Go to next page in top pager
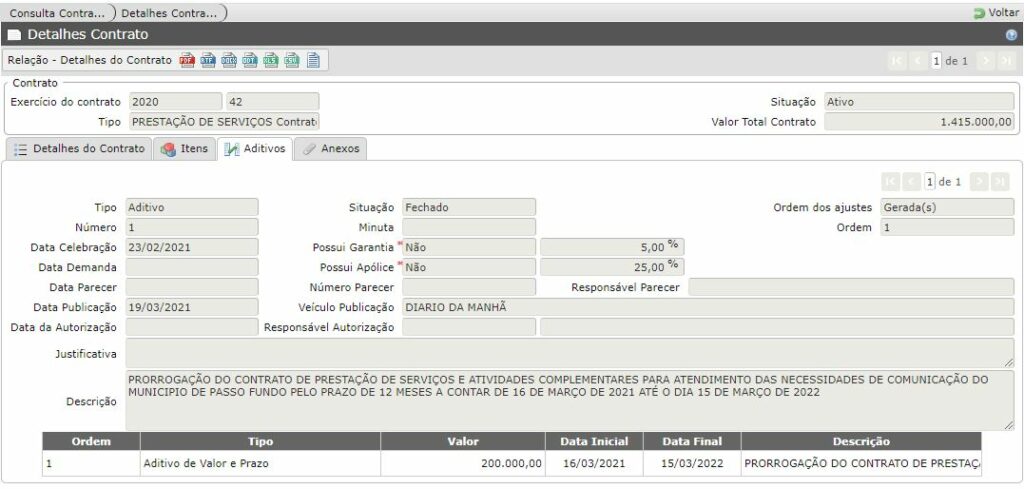 click(985, 61)
